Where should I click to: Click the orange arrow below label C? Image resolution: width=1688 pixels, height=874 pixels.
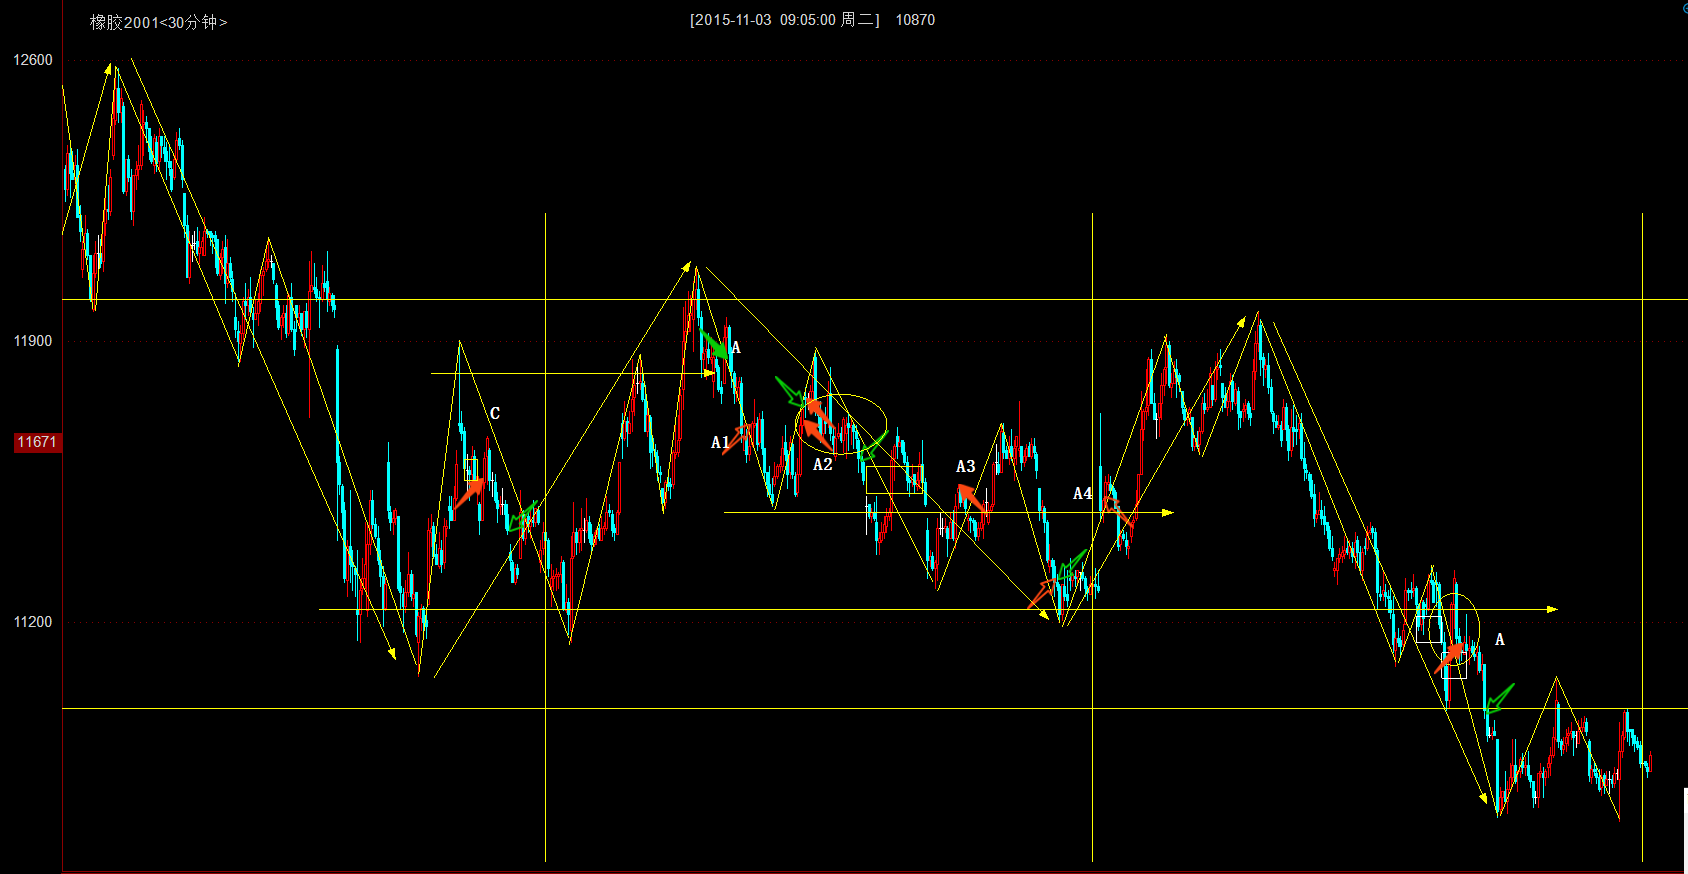(x=468, y=493)
